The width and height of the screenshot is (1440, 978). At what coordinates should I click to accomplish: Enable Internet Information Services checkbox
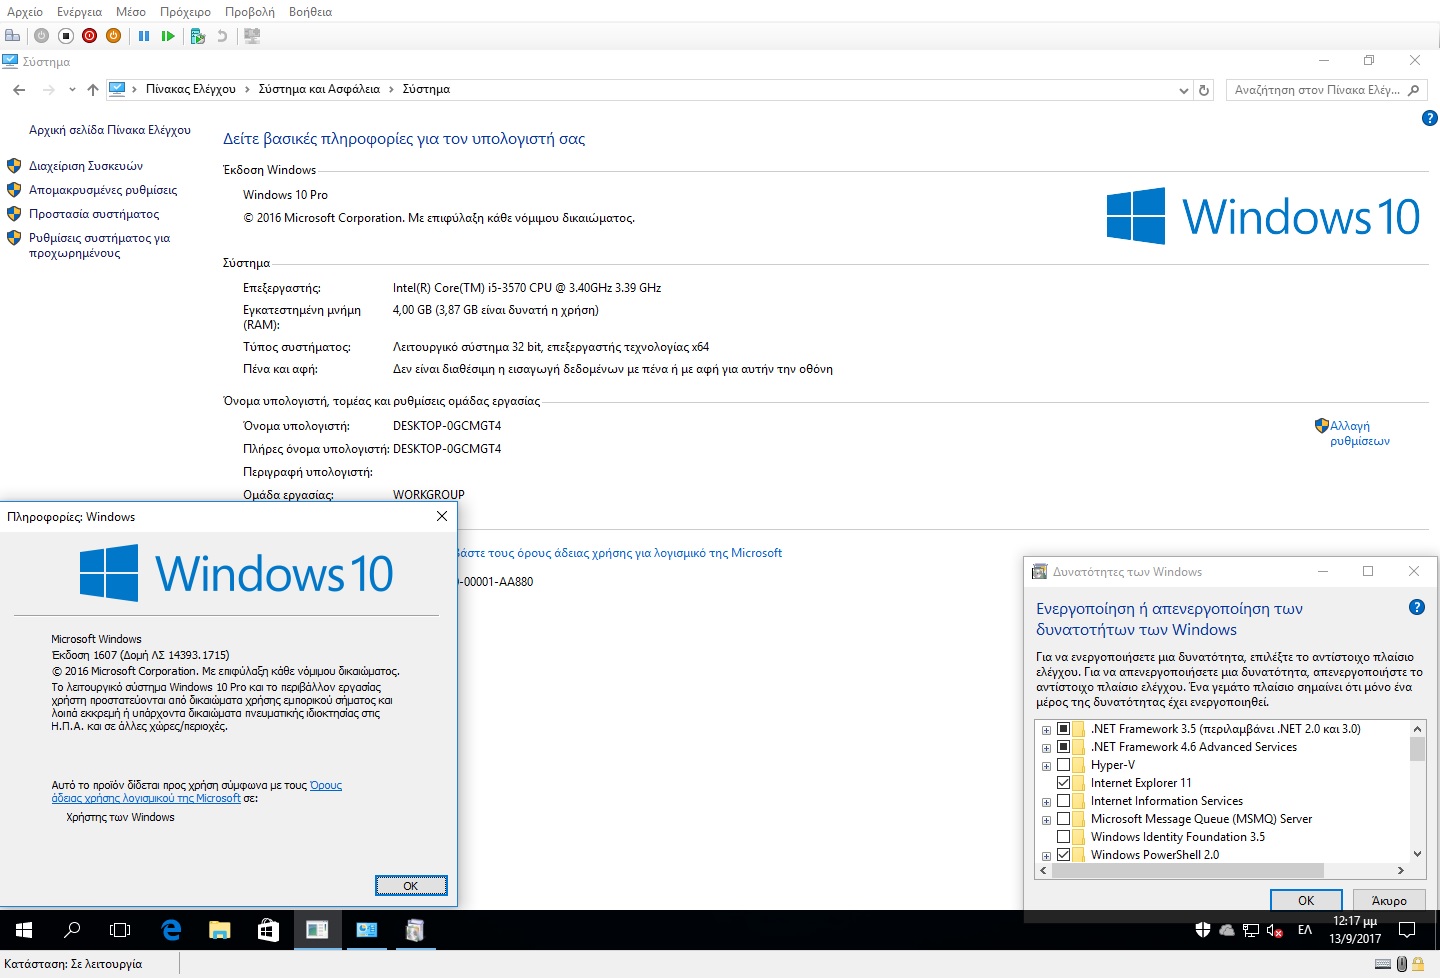click(x=1064, y=801)
